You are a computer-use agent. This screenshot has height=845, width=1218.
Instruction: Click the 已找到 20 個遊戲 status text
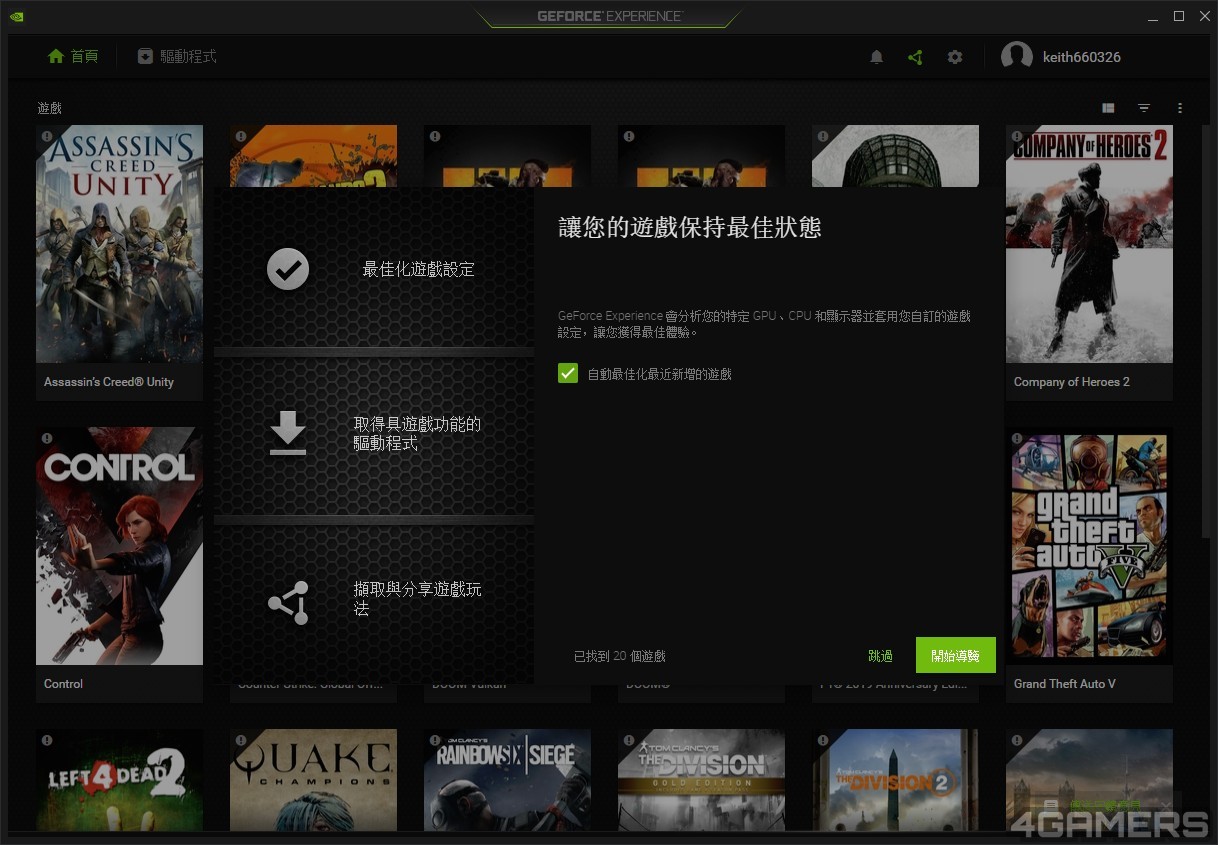click(x=619, y=656)
